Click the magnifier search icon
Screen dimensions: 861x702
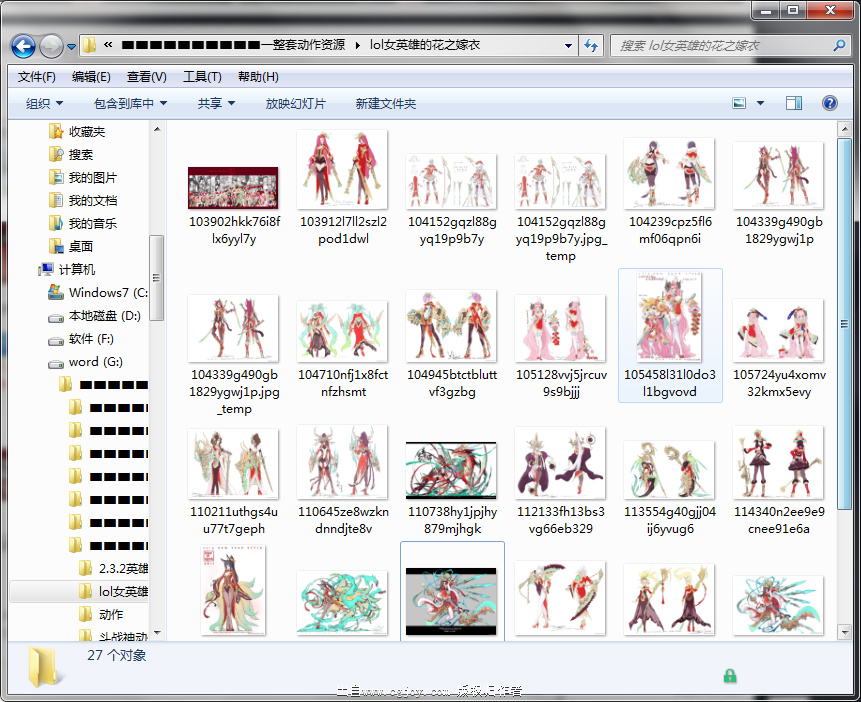839,46
